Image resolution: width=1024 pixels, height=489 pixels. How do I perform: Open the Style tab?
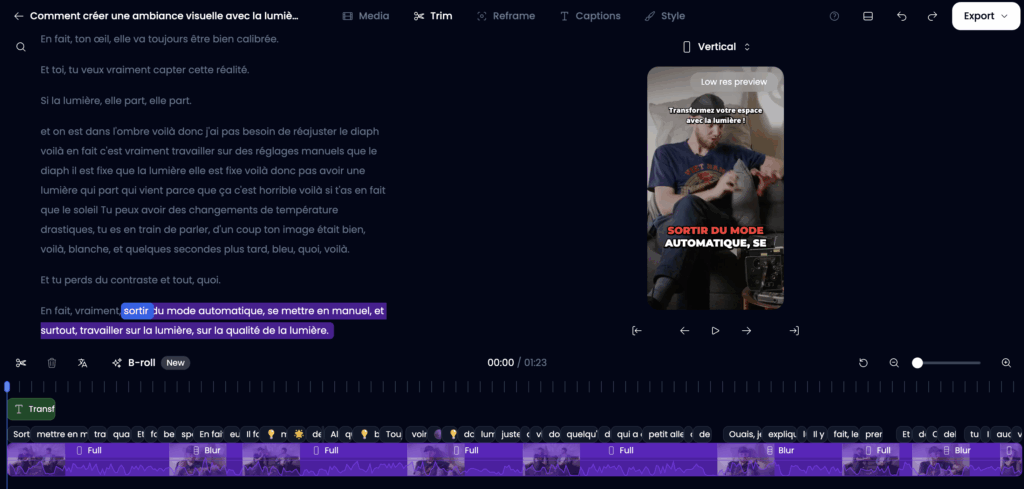pyautogui.click(x=665, y=16)
